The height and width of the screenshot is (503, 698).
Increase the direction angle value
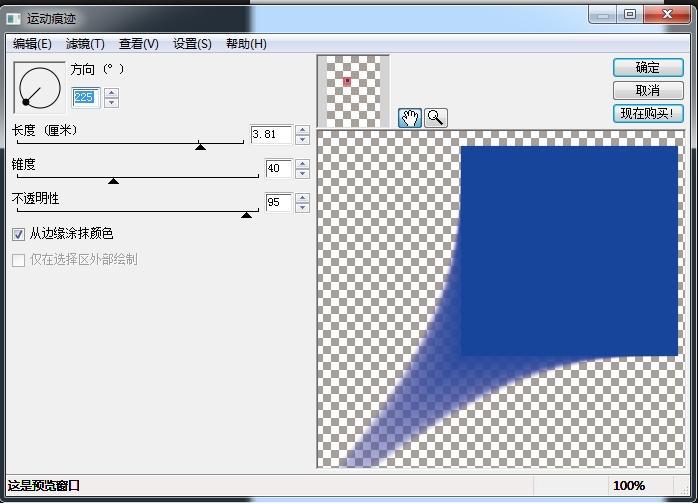tap(111, 93)
